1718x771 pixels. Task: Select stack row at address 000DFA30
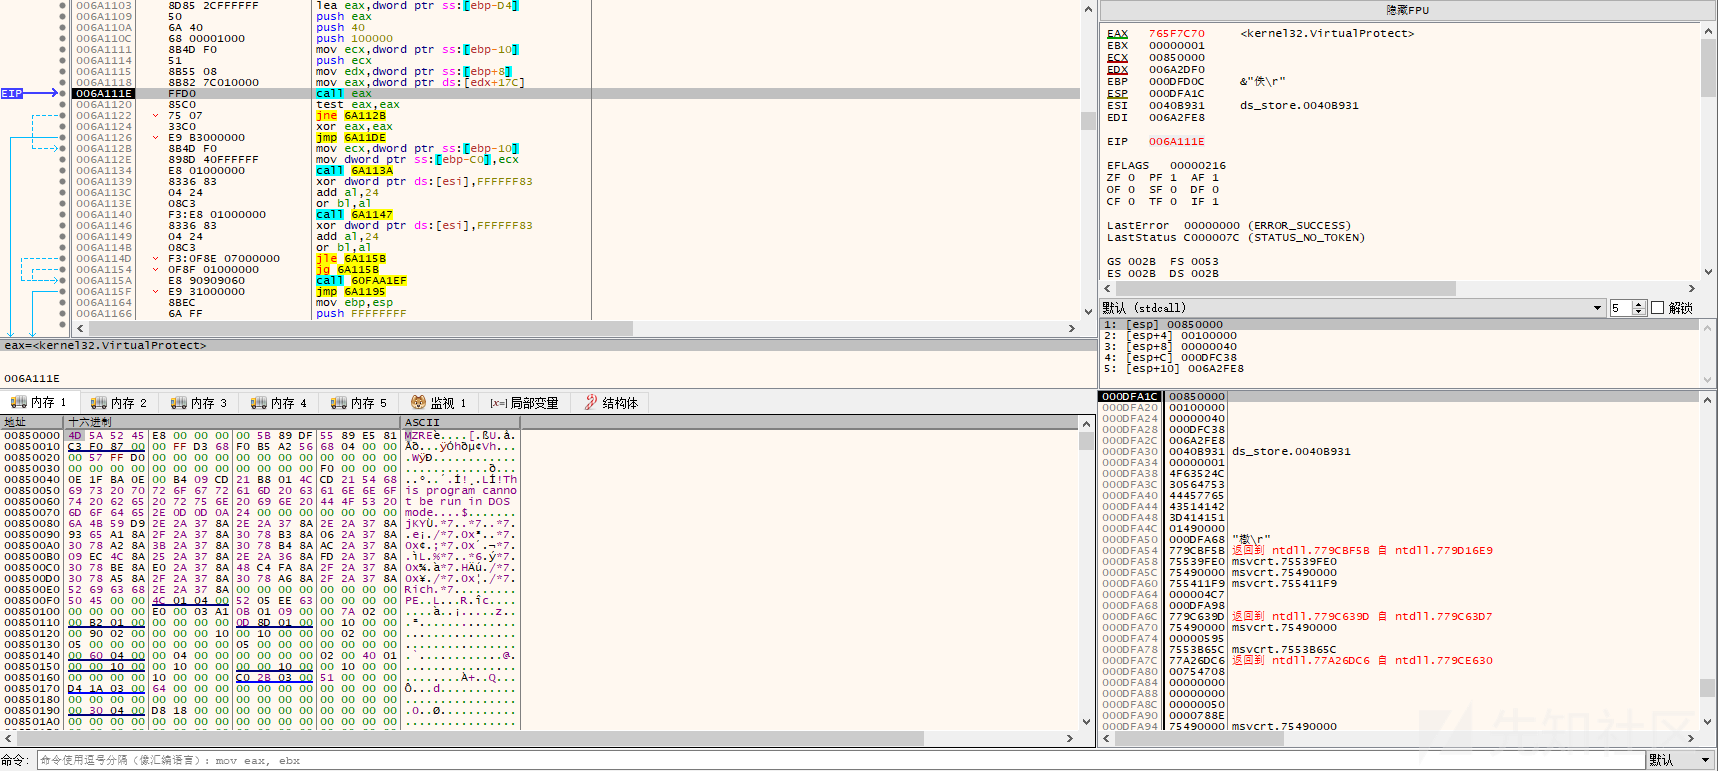tap(1400, 451)
